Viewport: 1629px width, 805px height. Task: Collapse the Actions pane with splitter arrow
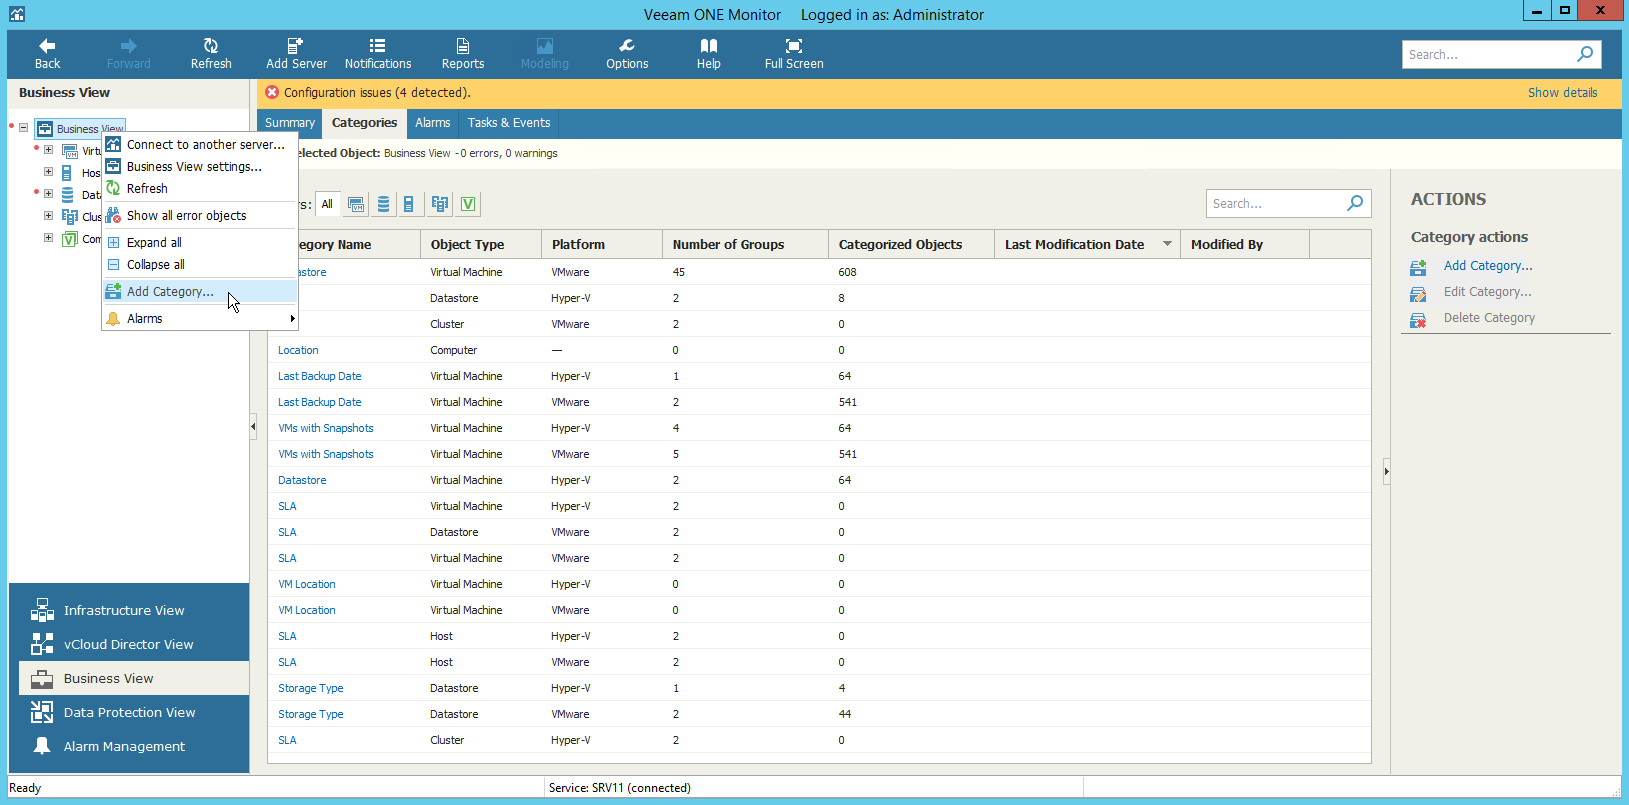[x=1386, y=471]
